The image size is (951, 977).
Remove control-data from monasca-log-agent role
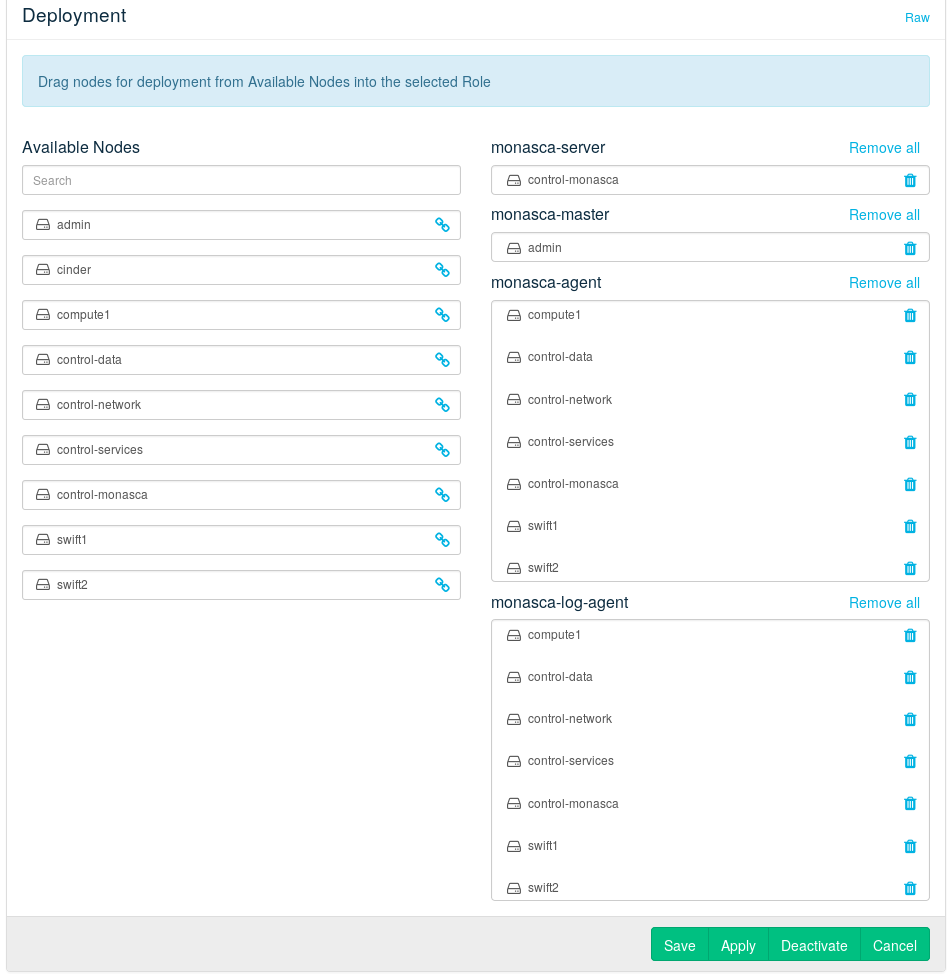click(x=910, y=677)
